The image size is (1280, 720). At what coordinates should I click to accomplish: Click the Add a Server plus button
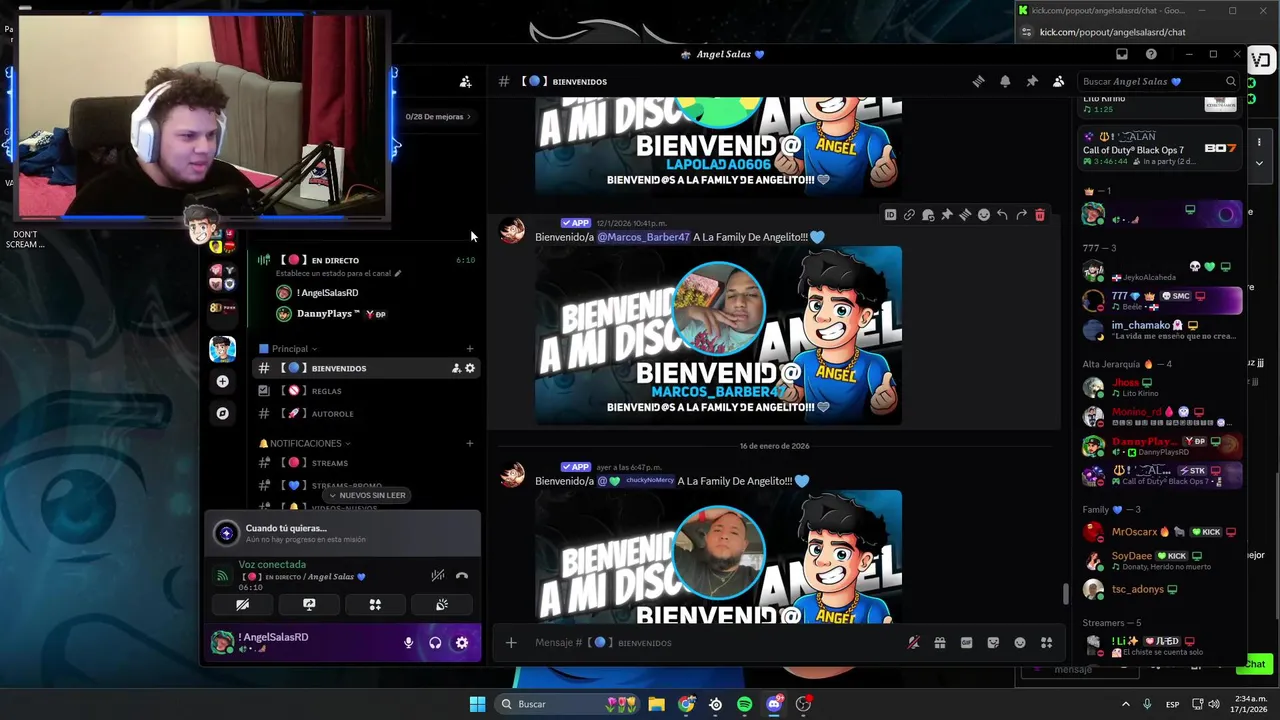pos(222,381)
